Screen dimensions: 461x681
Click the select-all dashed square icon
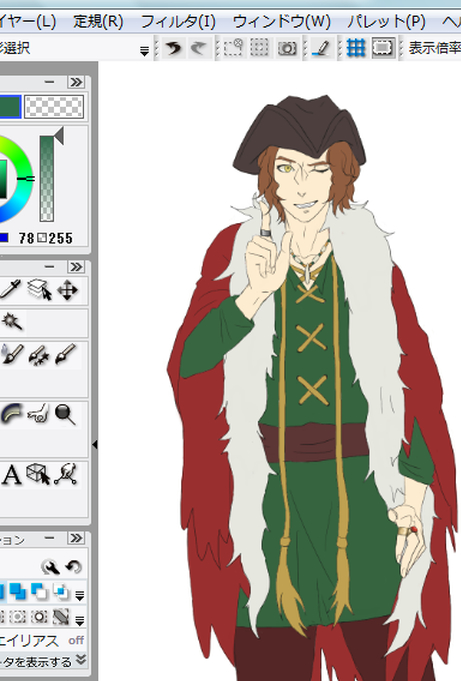coord(259,48)
